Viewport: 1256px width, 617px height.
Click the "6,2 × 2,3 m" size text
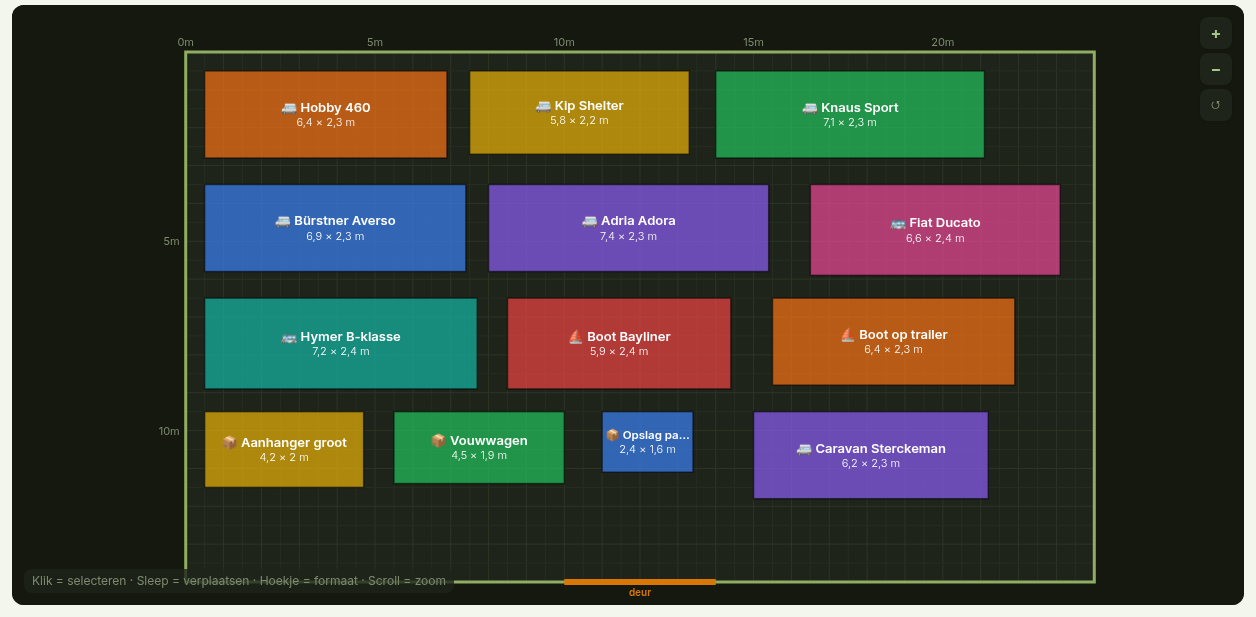tap(871, 464)
